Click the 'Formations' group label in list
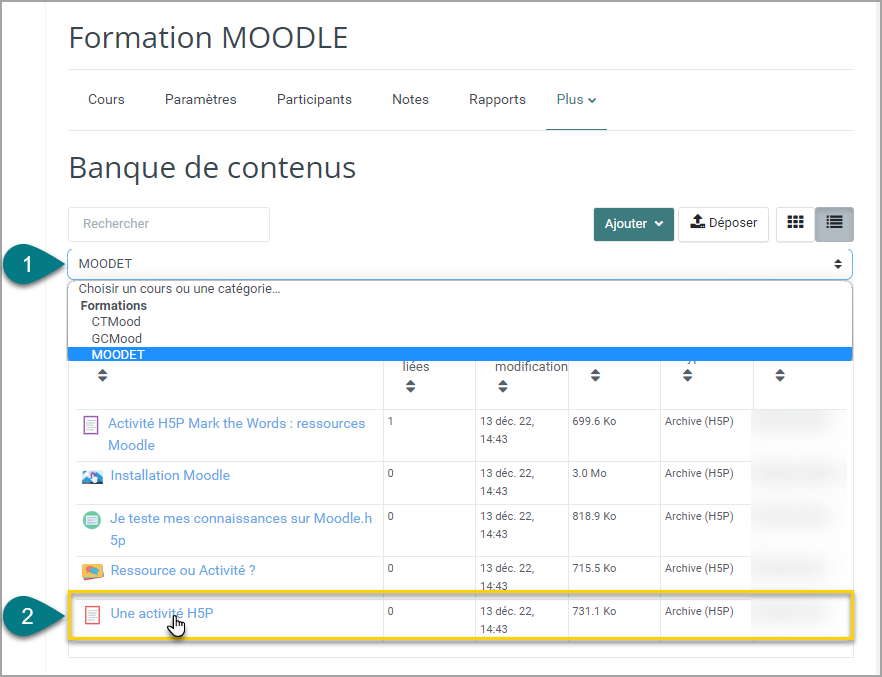Image resolution: width=882 pixels, height=677 pixels. (x=114, y=305)
